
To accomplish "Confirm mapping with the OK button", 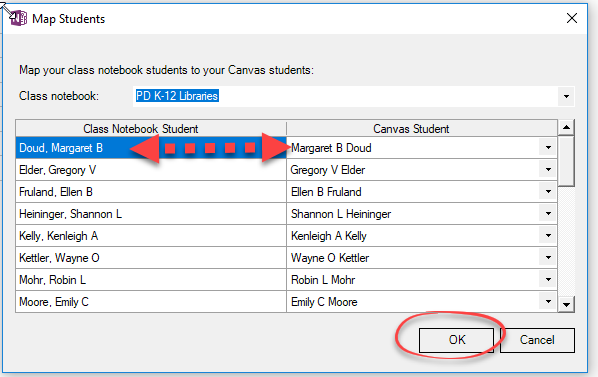I will point(457,340).
